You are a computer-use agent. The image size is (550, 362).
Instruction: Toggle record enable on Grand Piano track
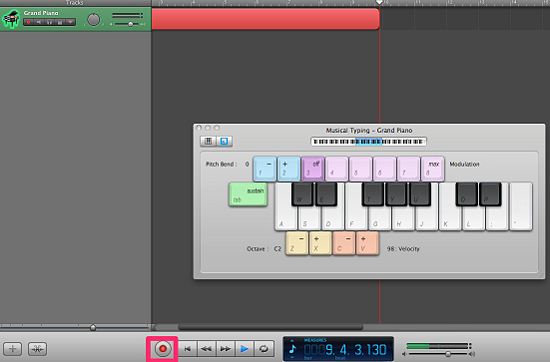28,22
